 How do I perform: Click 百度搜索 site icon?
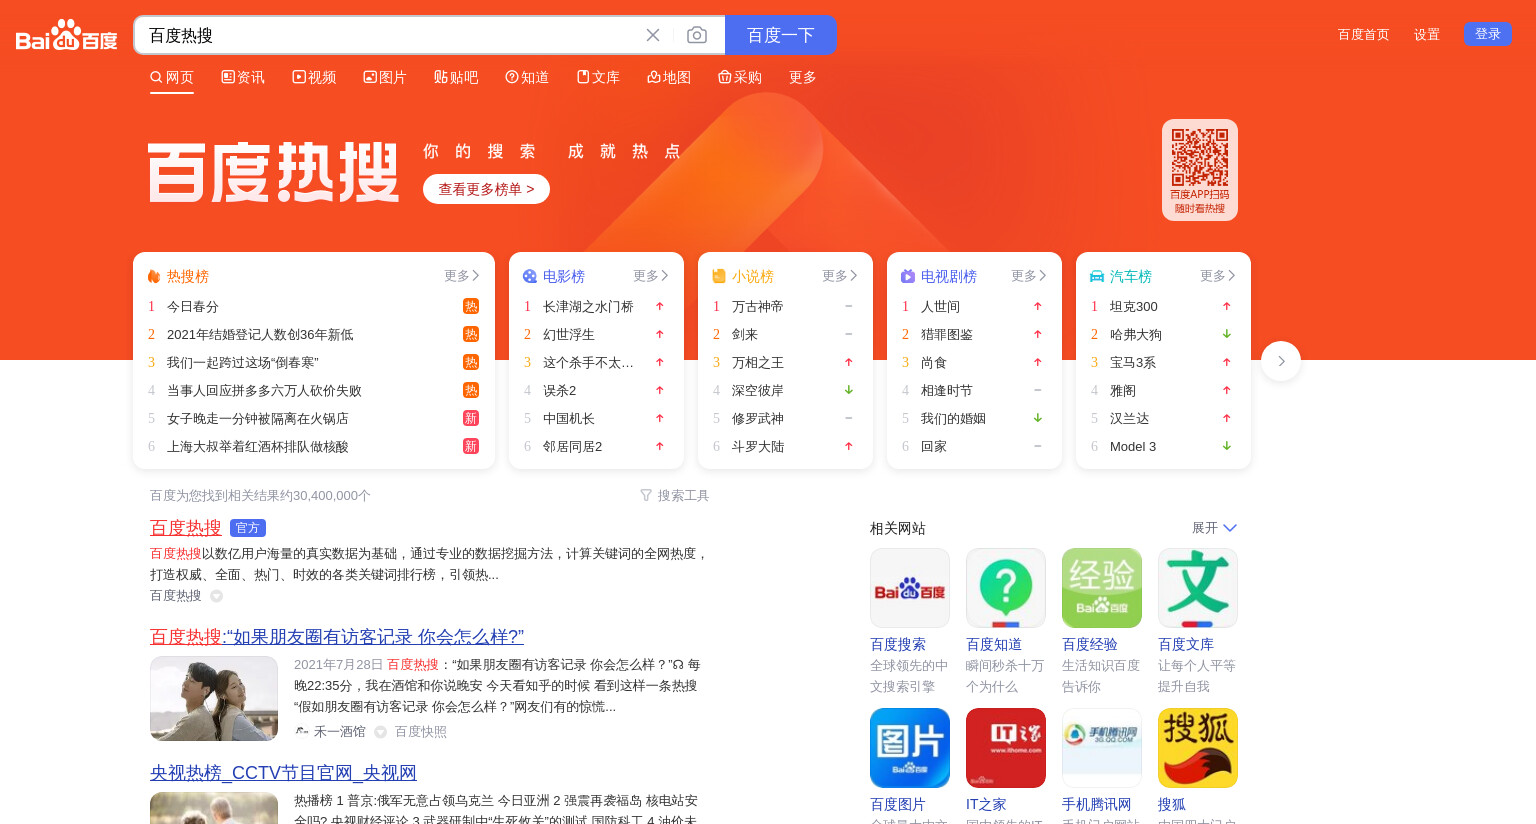coord(910,588)
